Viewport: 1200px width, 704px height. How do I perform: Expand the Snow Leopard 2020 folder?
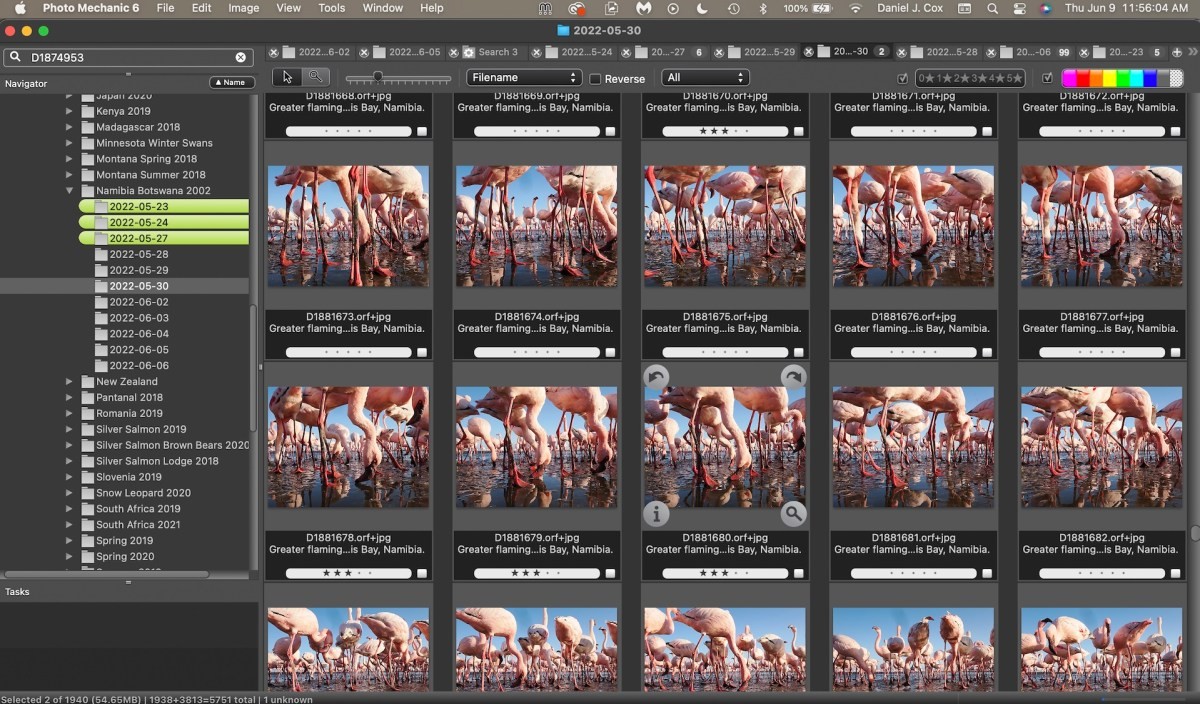click(x=70, y=493)
